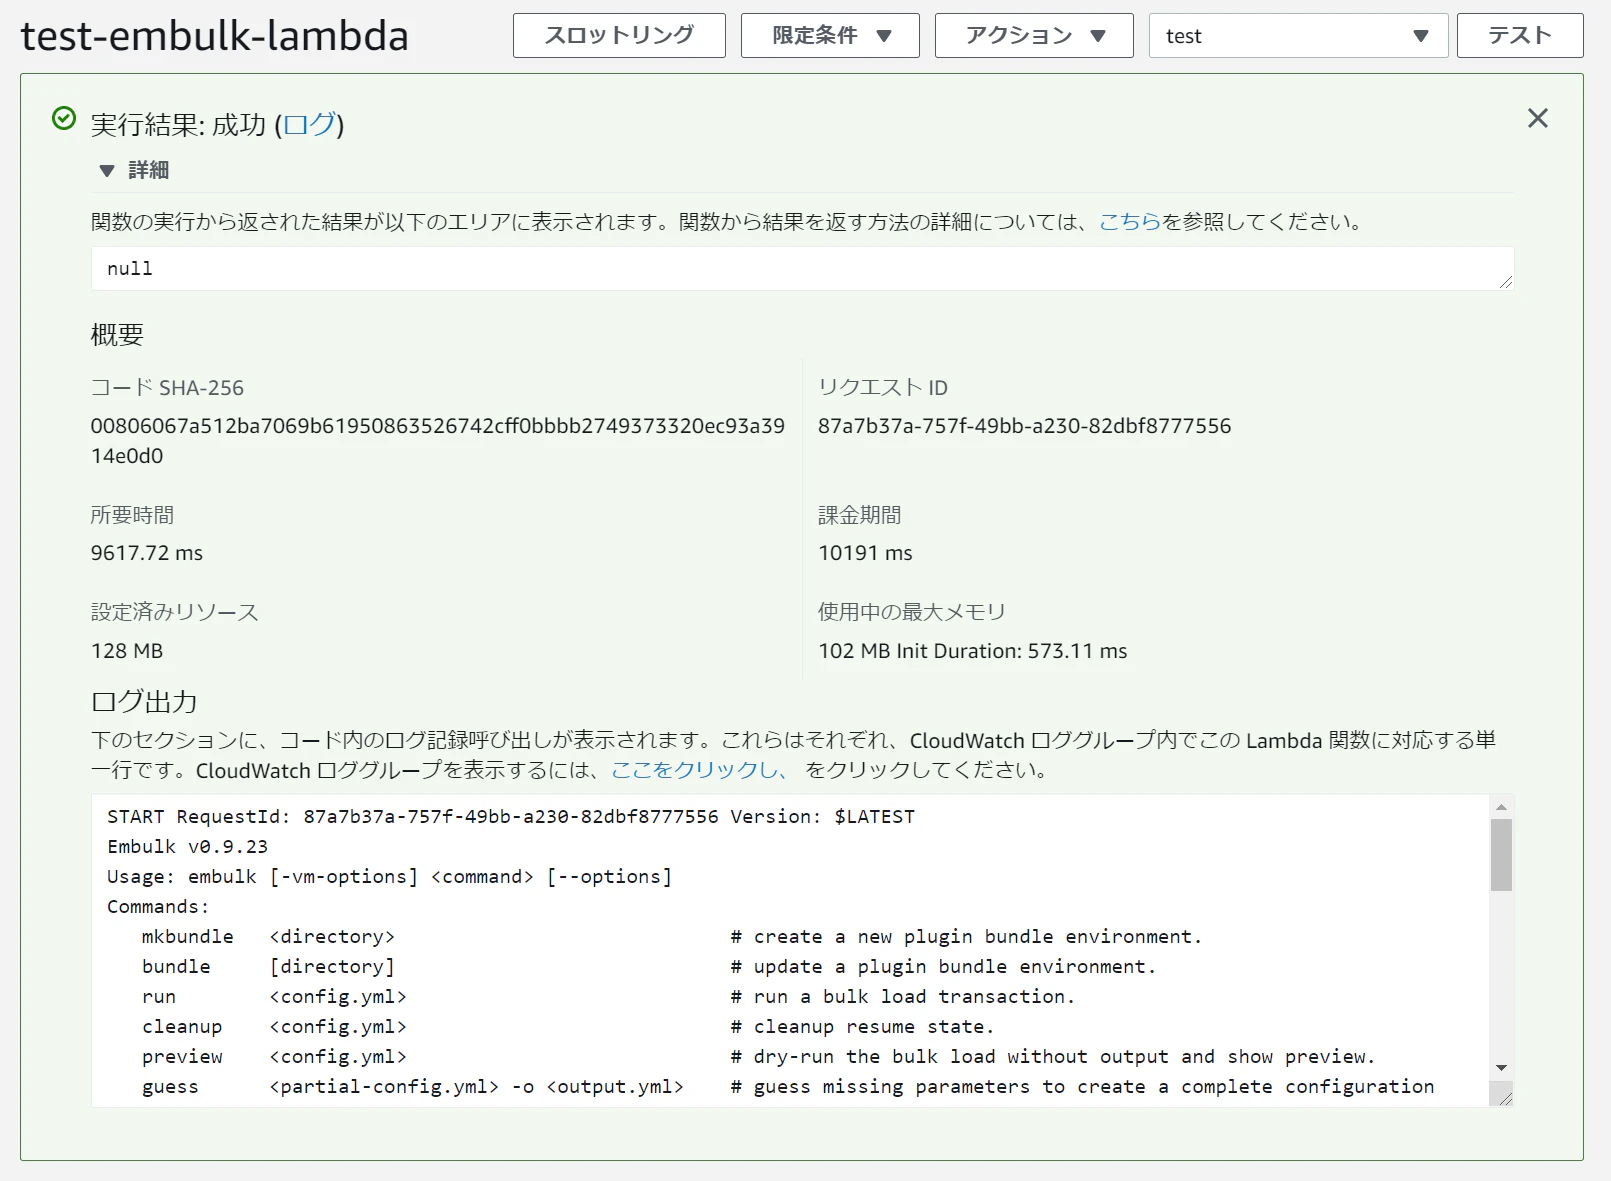Click the 10191 ms billed duration value
Screen dimensions: 1611x1181
click(865, 553)
